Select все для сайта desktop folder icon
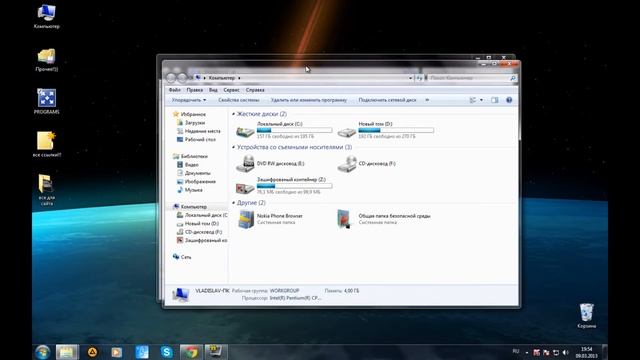This screenshot has height=360, width=640. pyautogui.click(x=47, y=190)
